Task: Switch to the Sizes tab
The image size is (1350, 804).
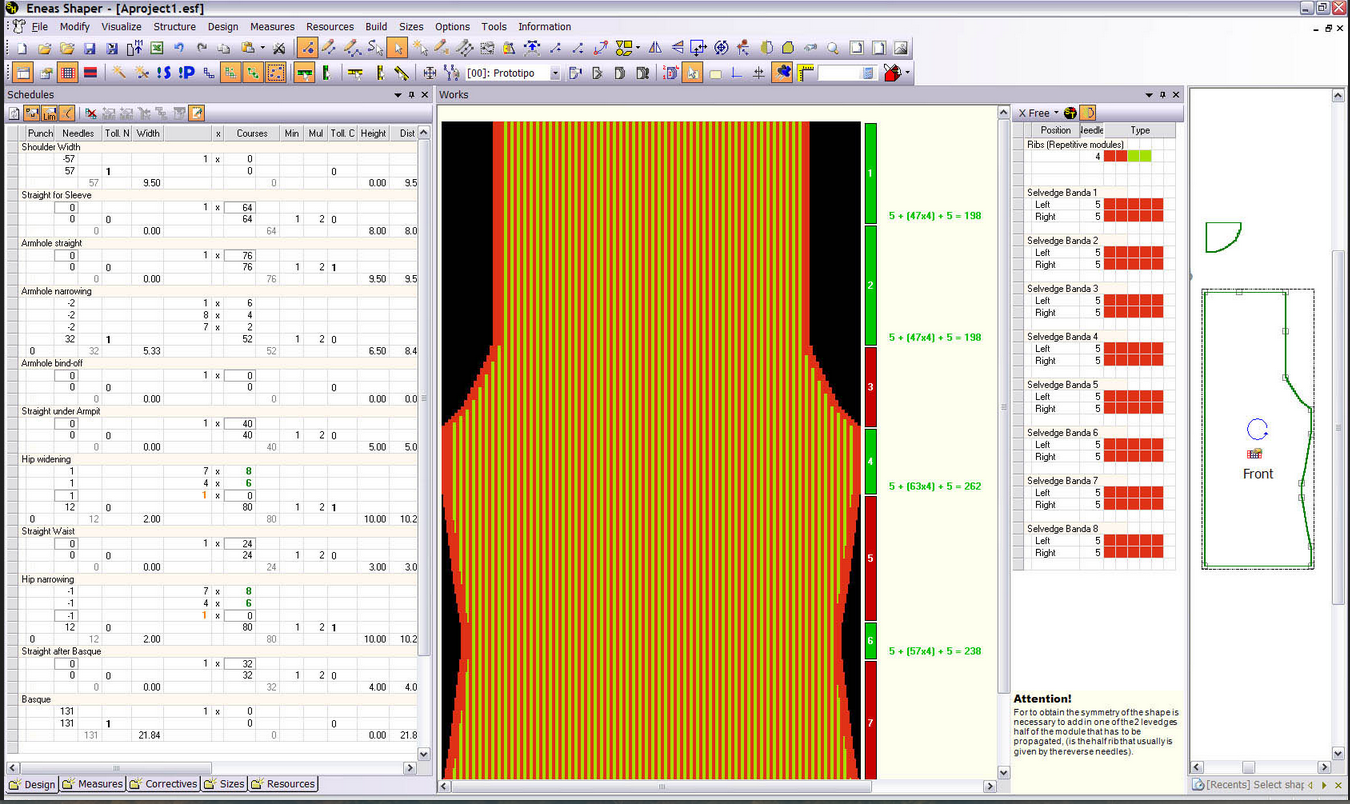Action: pos(225,784)
